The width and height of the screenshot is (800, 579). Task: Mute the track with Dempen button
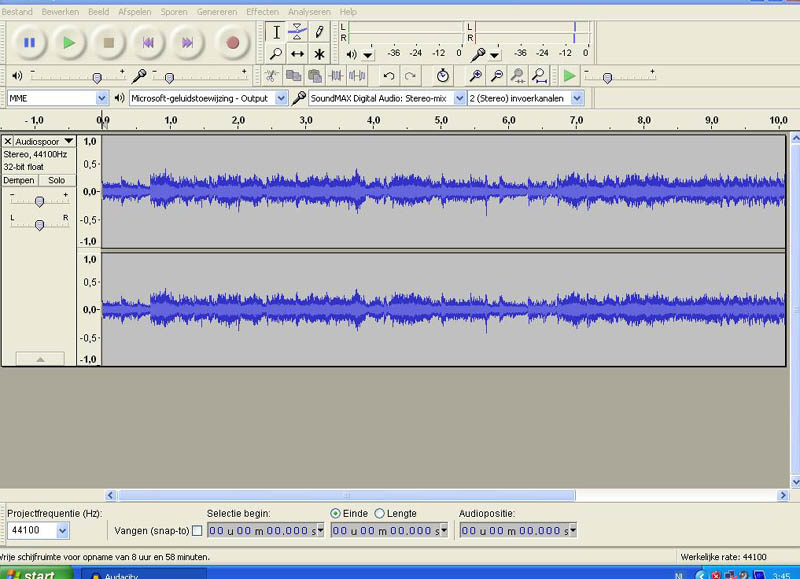(19, 180)
